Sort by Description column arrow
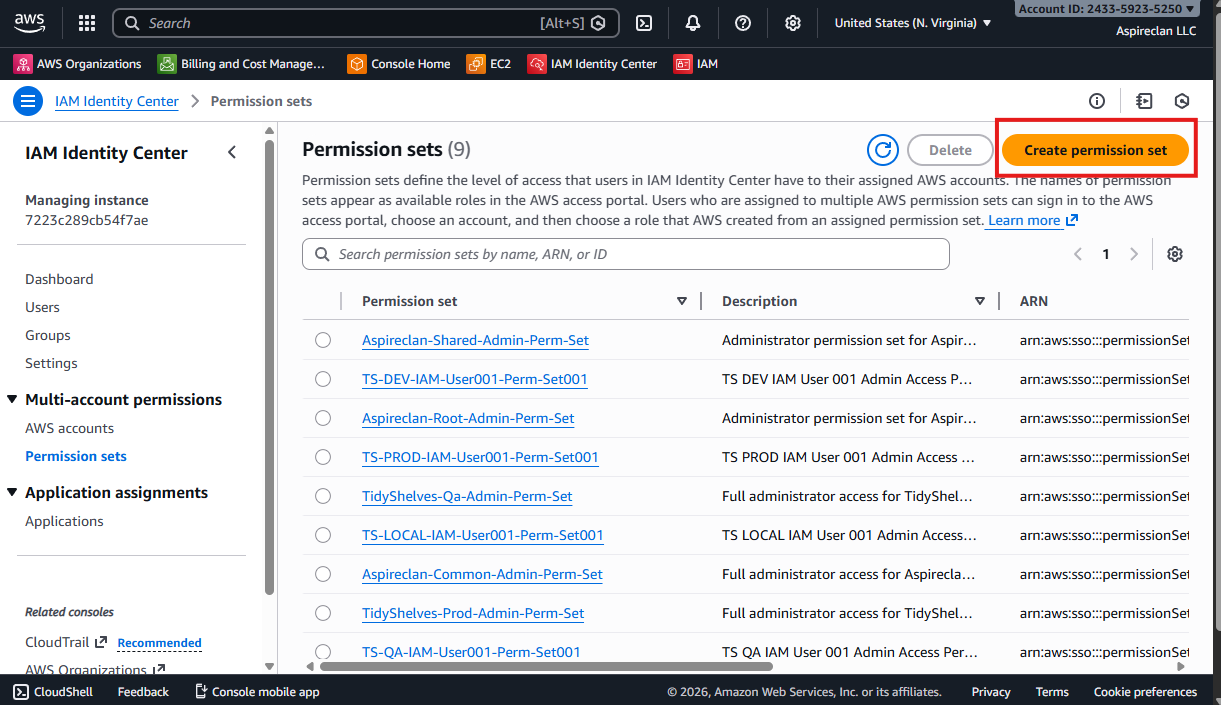The width and height of the screenshot is (1221, 705). (980, 301)
